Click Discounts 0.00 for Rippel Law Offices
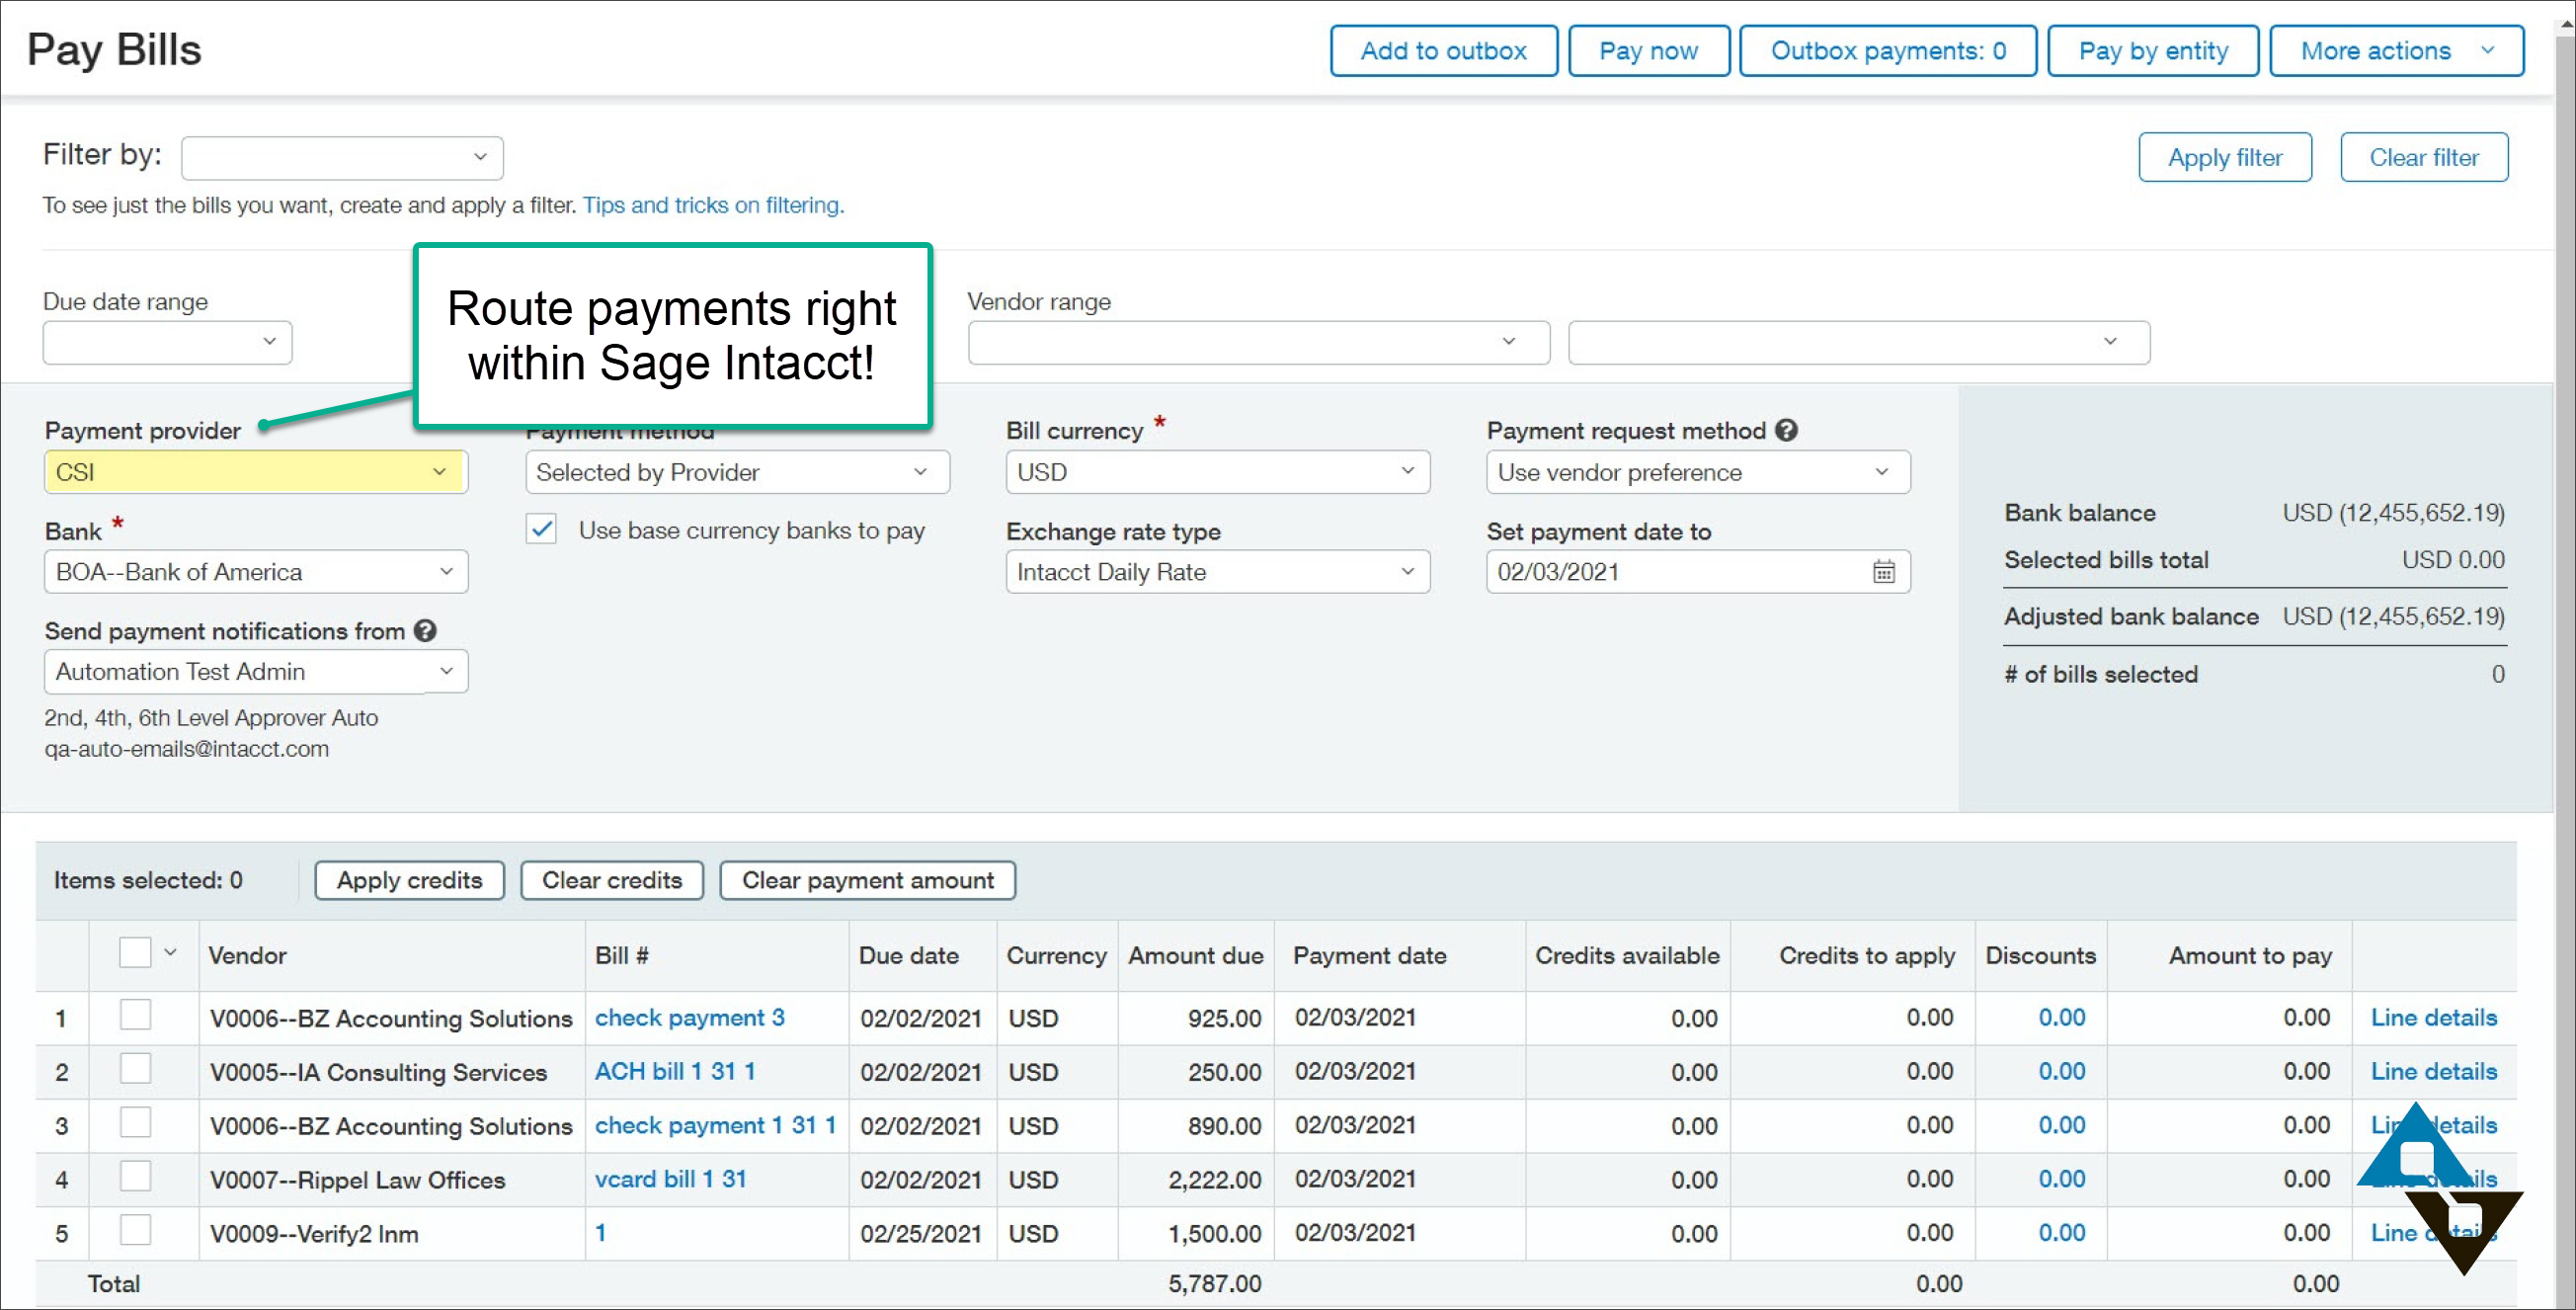 click(x=2061, y=1179)
